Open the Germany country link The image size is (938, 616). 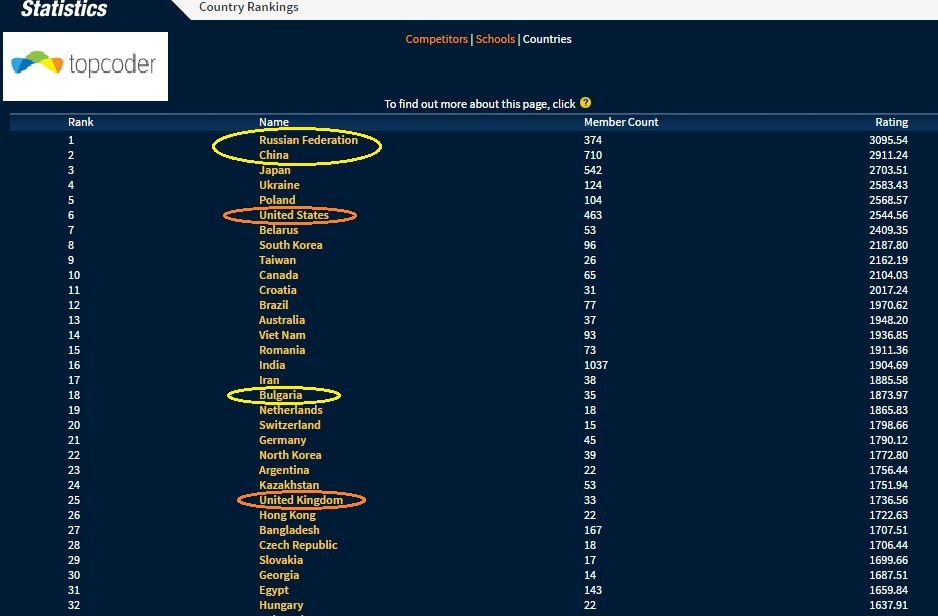(x=282, y=440)
